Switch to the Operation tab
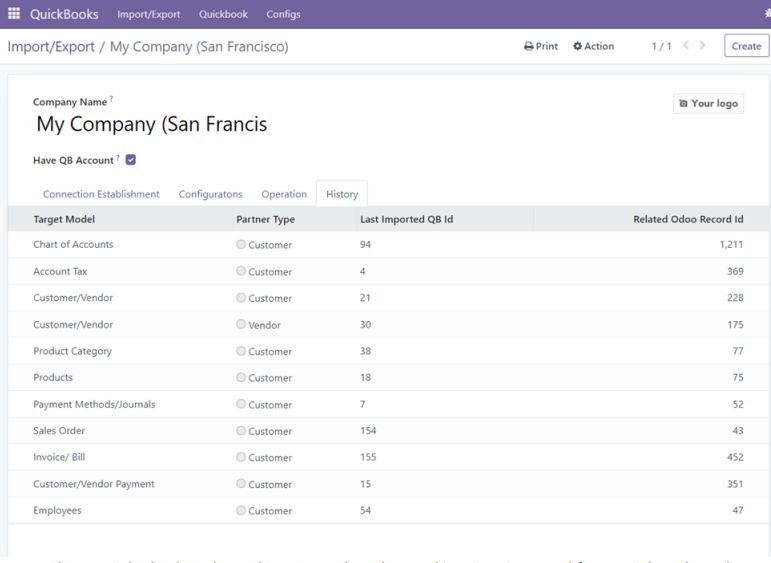This screenshot has width=771, height=563. (284, 194)
